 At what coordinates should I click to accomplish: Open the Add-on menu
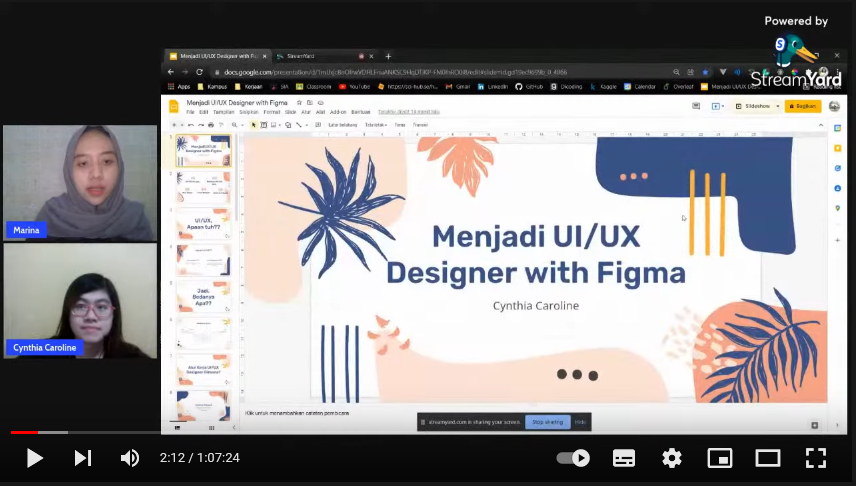point(338,112)
